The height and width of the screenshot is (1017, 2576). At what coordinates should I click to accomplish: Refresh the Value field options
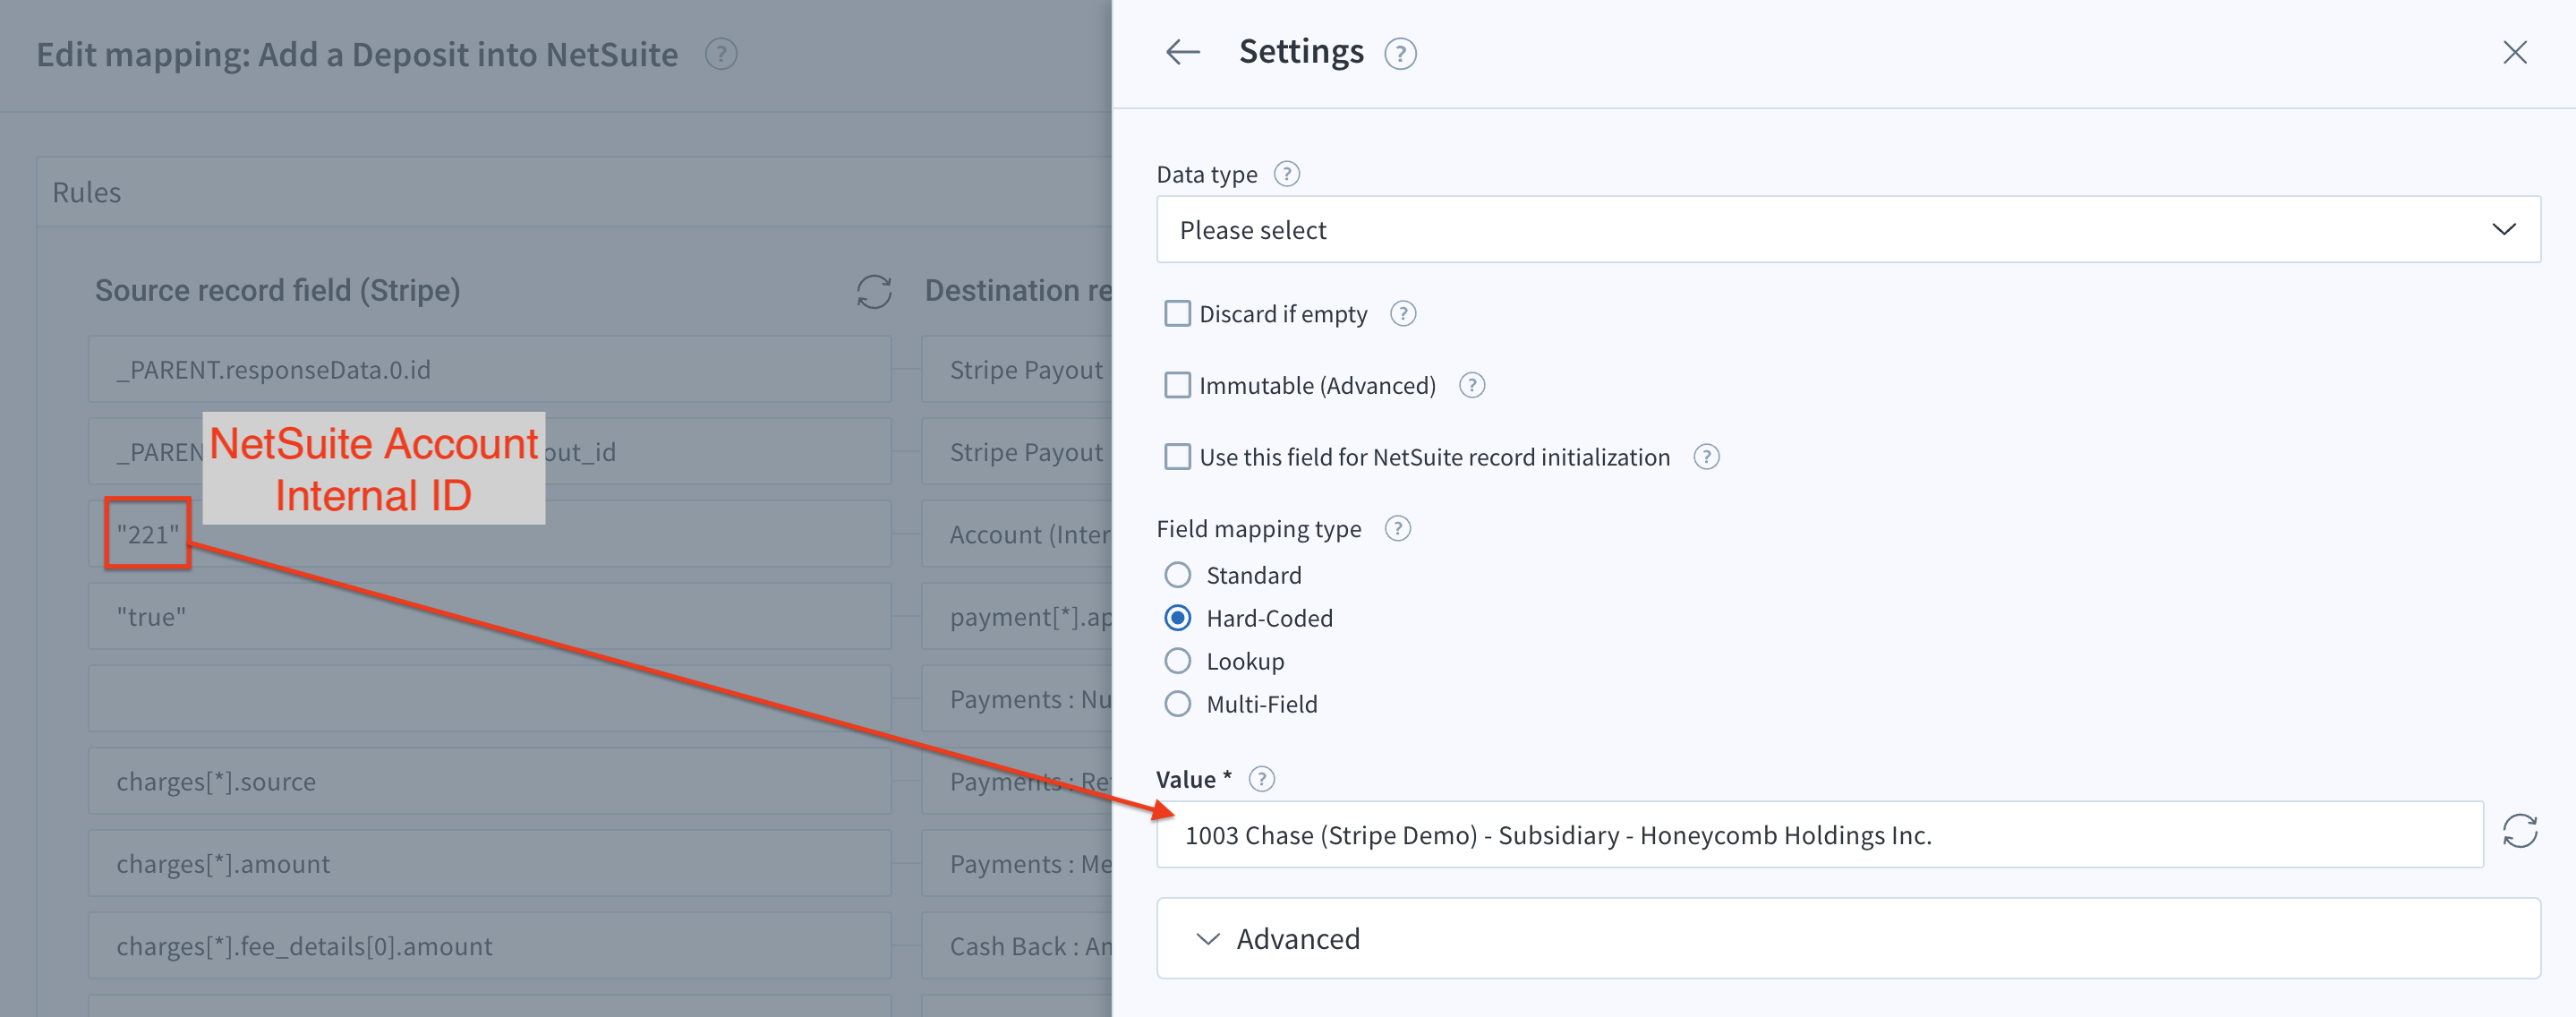pos(2520,832)
